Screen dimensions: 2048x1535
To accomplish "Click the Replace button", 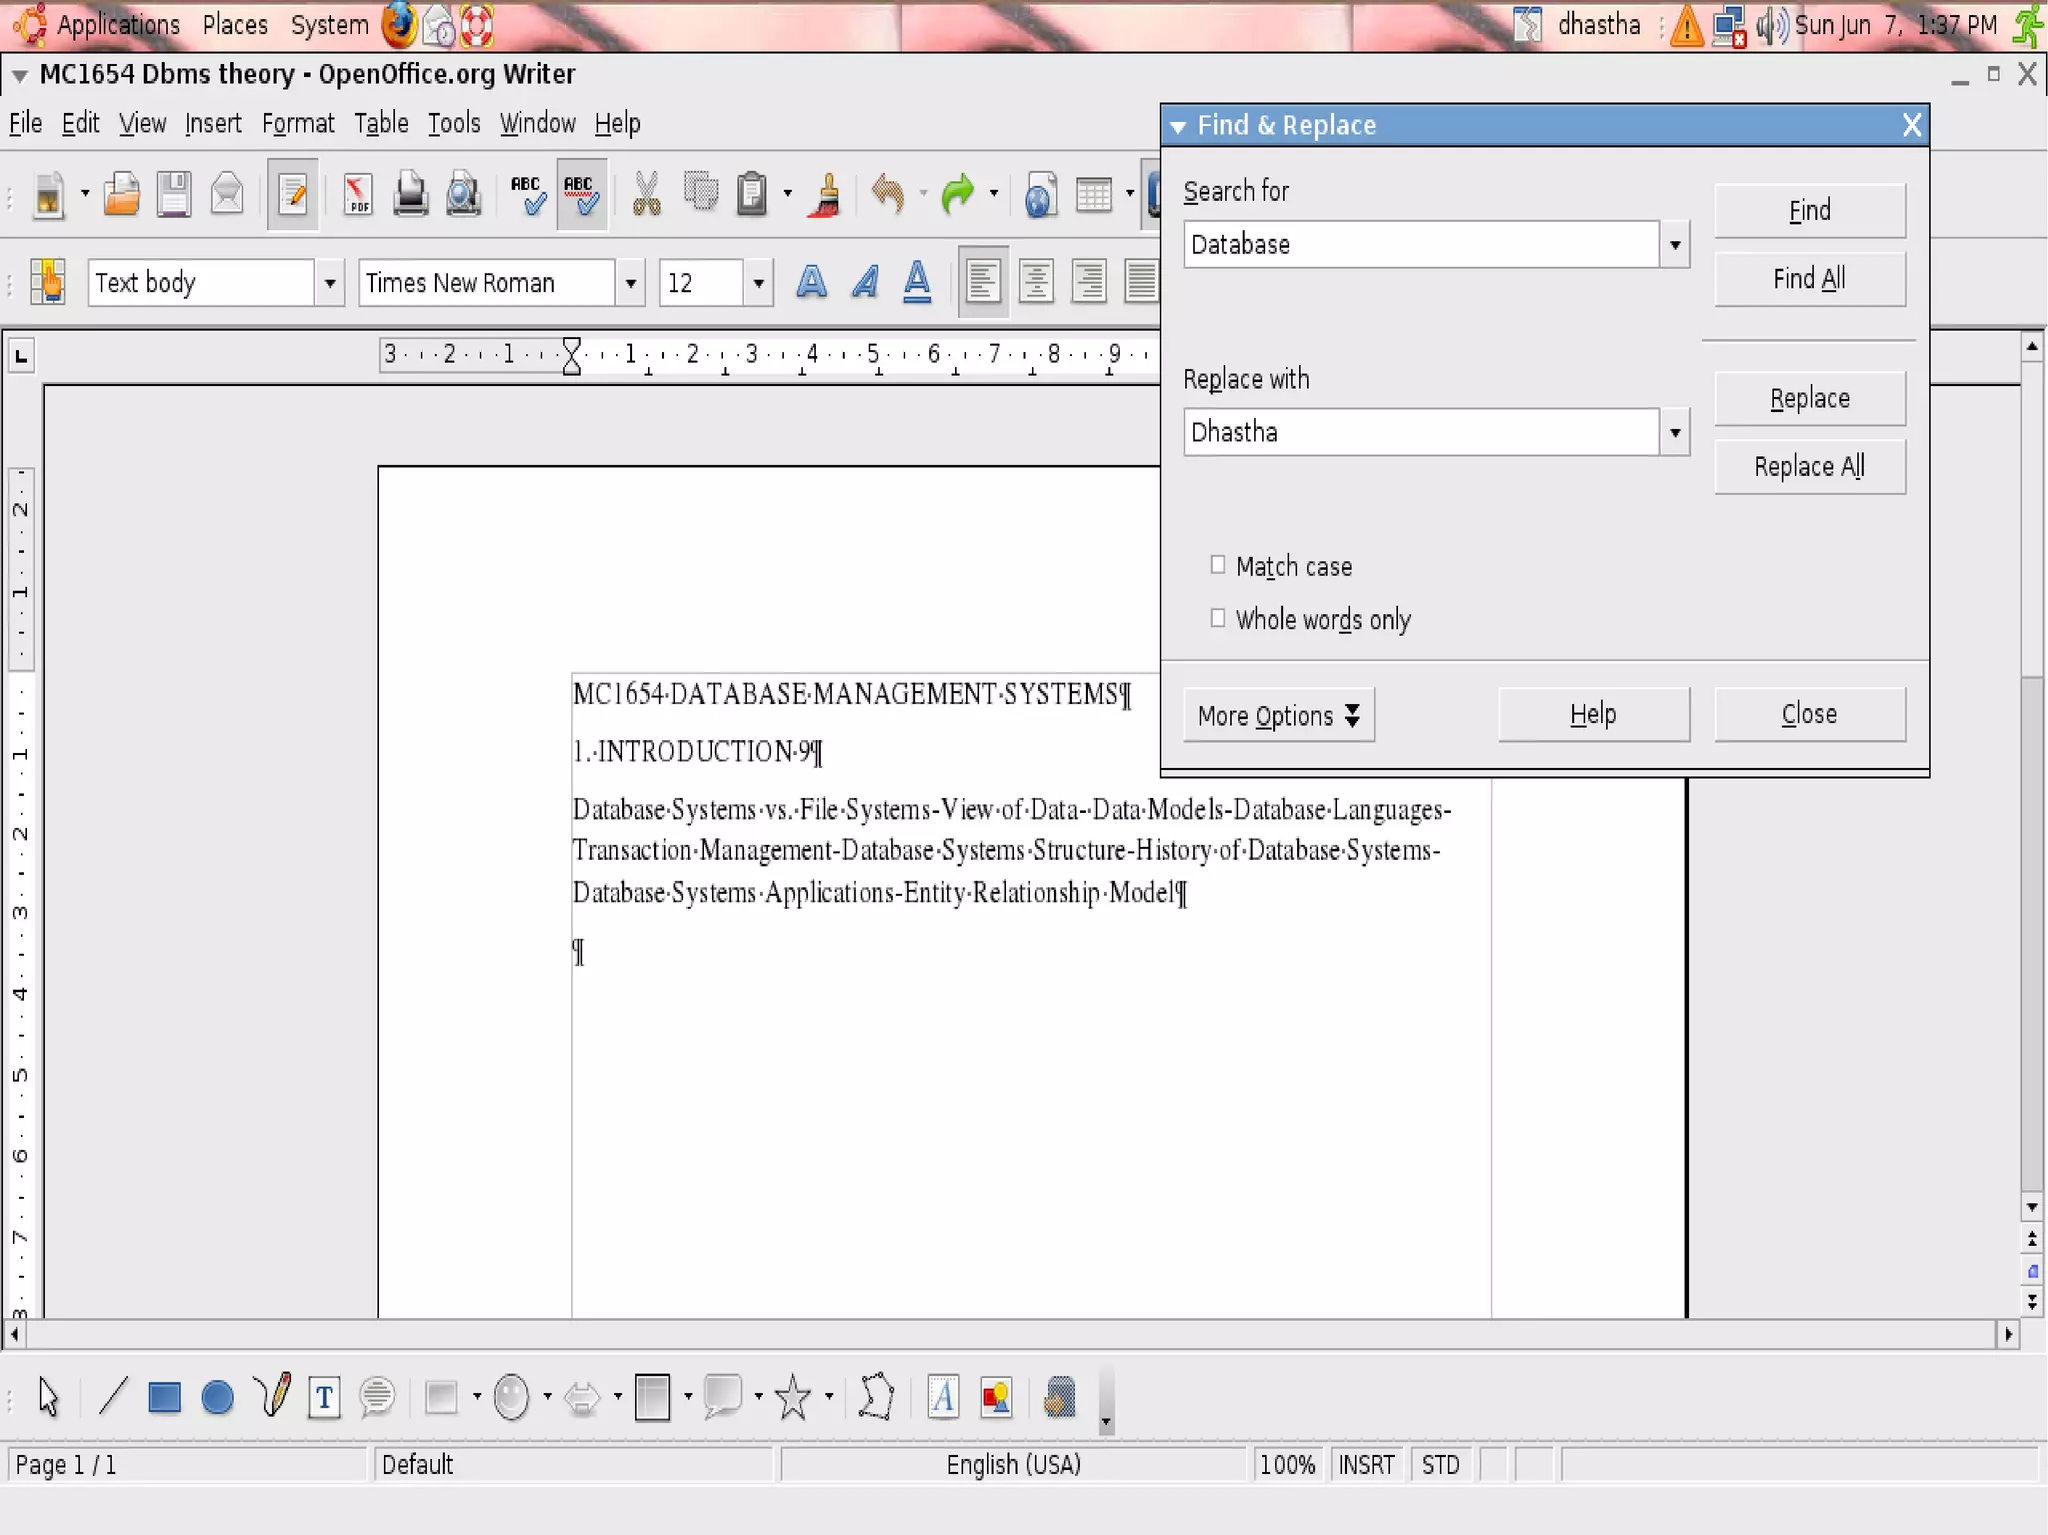I will click(x=1809, y=399).
